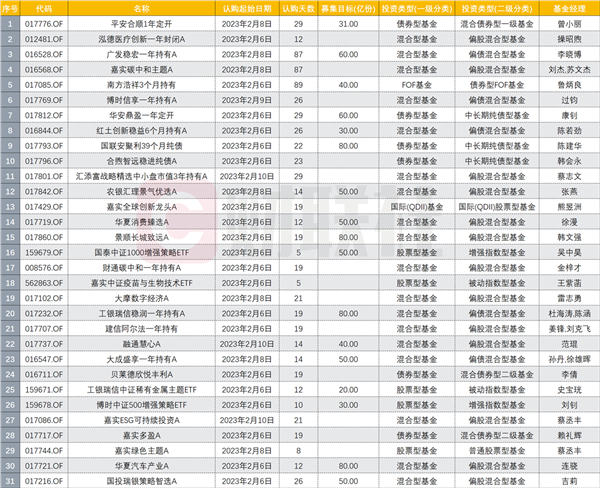Image resolution: width=600 pixels, height=488 pixels.
Task: Click 债券型FOF基金 cell
Action: click(497, 85)
